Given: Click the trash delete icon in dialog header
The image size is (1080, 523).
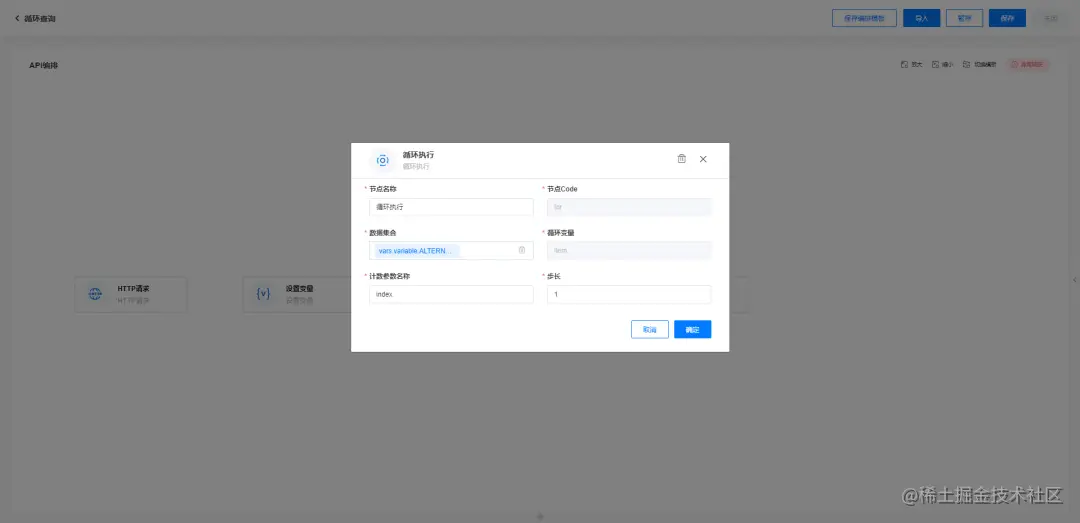Looking at the screenshot, I should 681,158.
